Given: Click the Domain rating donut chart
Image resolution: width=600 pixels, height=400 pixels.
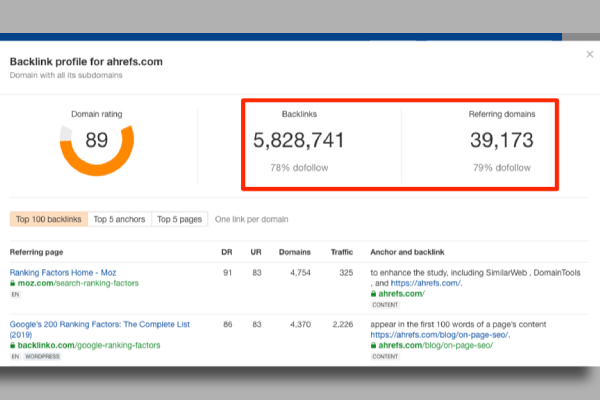Looking at the screenshot, I should point(97,150).
